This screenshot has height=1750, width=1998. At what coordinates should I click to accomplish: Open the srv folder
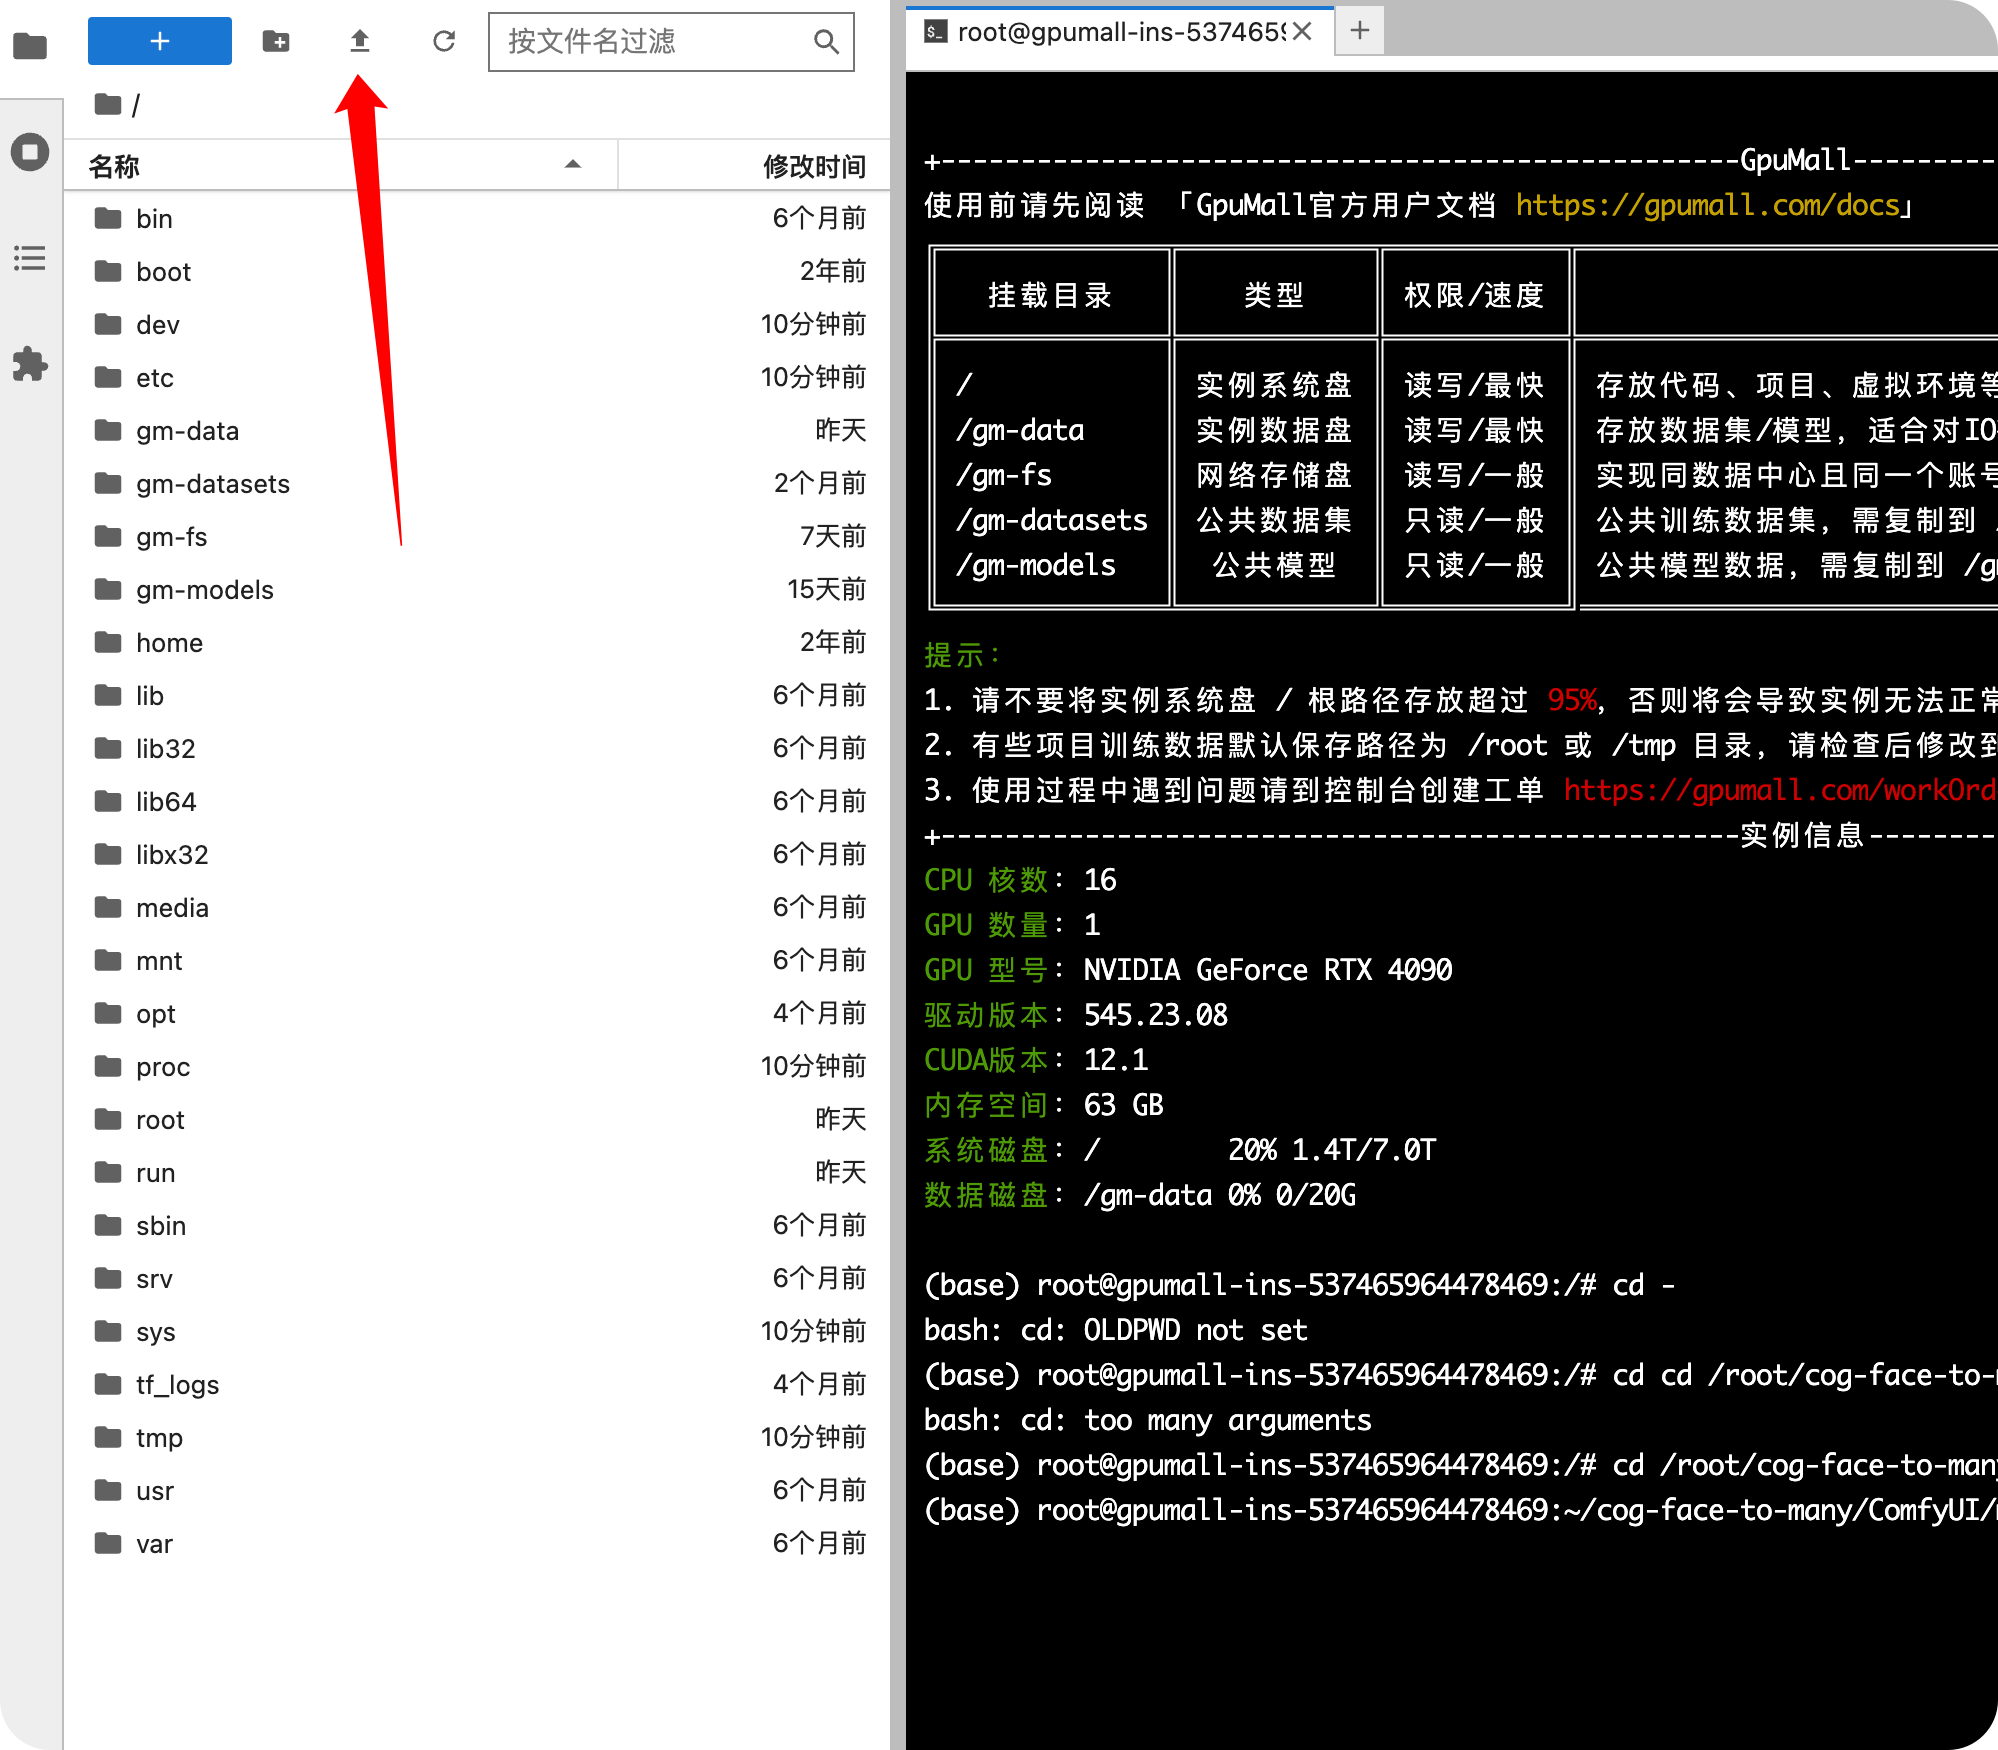tap(477, 1278)
